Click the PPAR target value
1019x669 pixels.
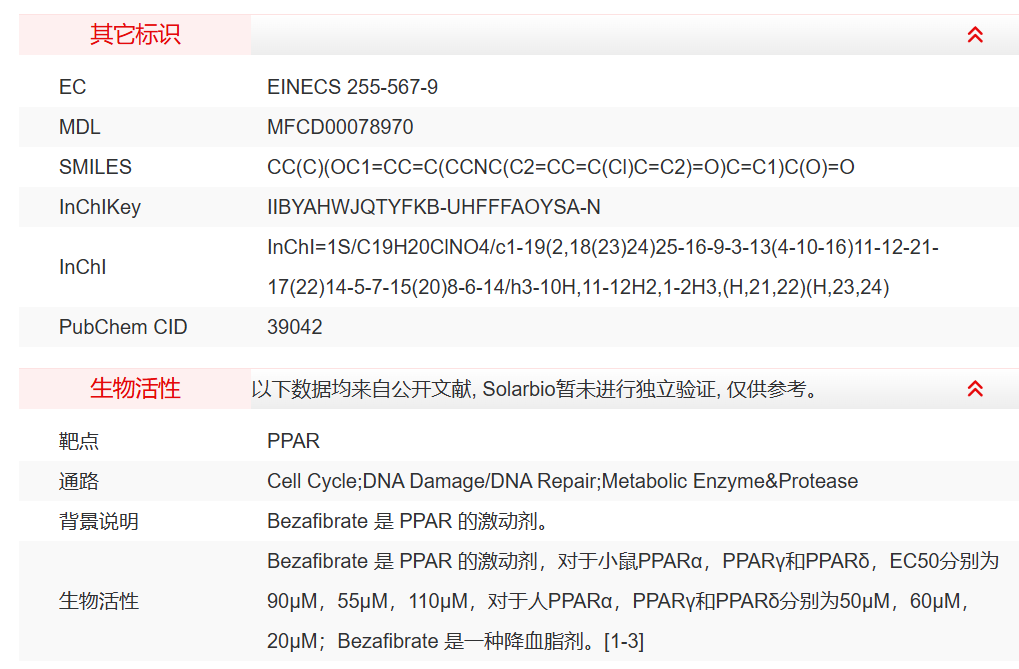(x=293, y=441)
